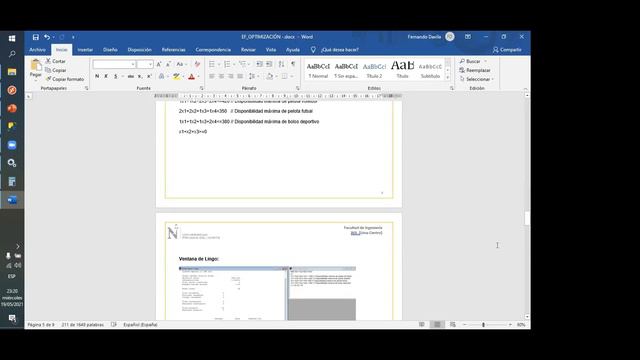The height and width of the screenshot is (360, 640).
Task: Expand the bullets list dropdown
Action: 219,64
